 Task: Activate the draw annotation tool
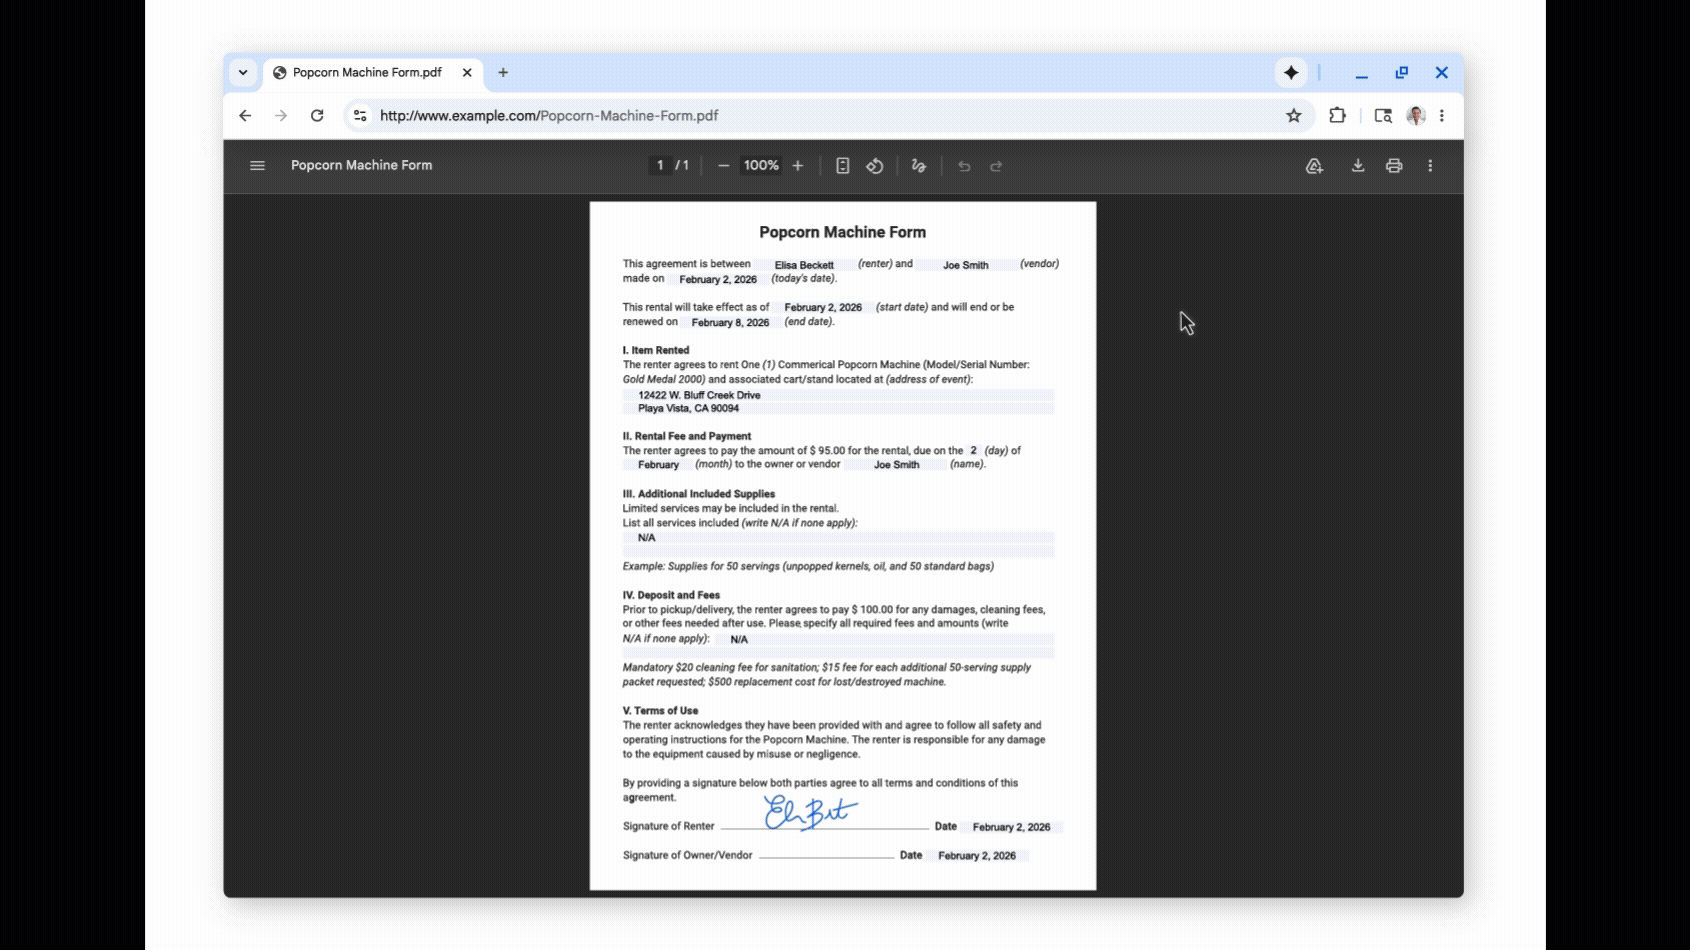click(919, 166)
